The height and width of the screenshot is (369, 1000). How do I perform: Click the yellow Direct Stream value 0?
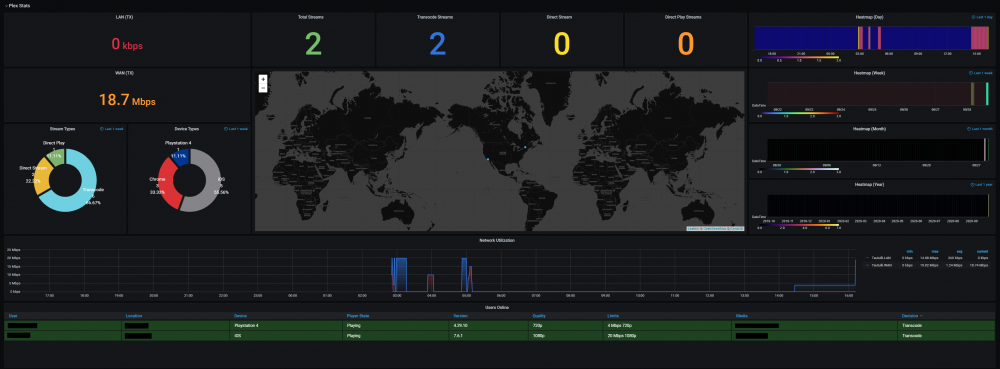pyautogui.click(x=562, y=44)
